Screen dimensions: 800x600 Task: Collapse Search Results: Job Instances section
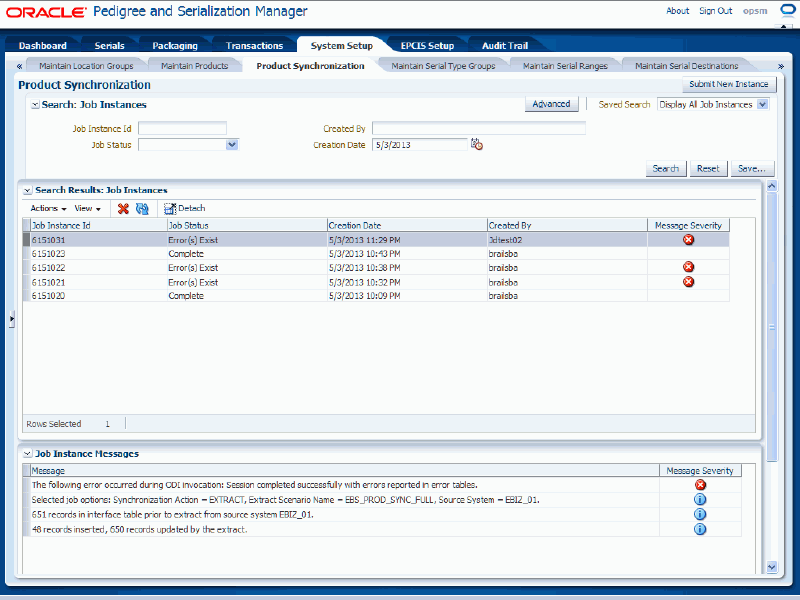coord(28,190)
